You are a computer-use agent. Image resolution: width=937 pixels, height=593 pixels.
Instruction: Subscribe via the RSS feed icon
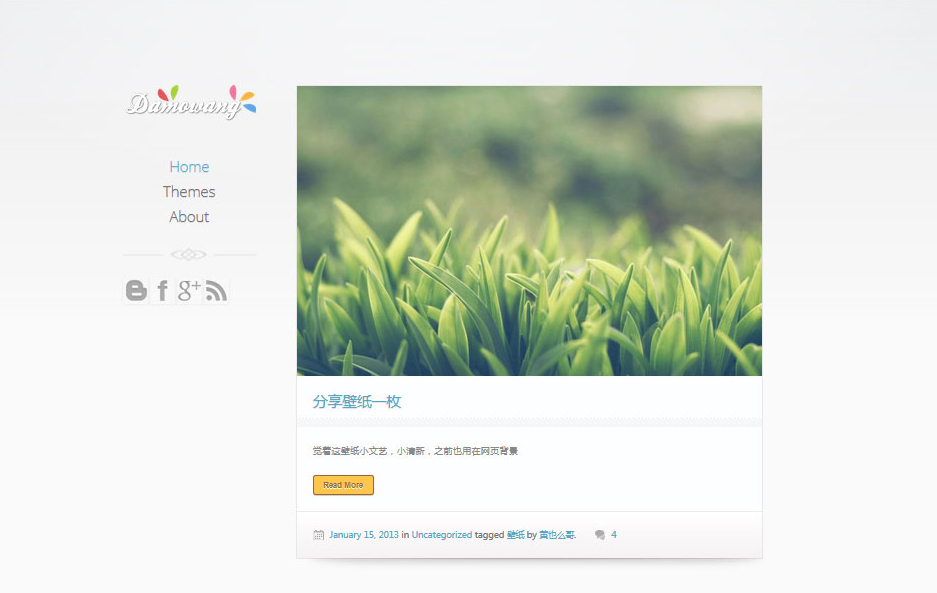click(x=216, y=290)
